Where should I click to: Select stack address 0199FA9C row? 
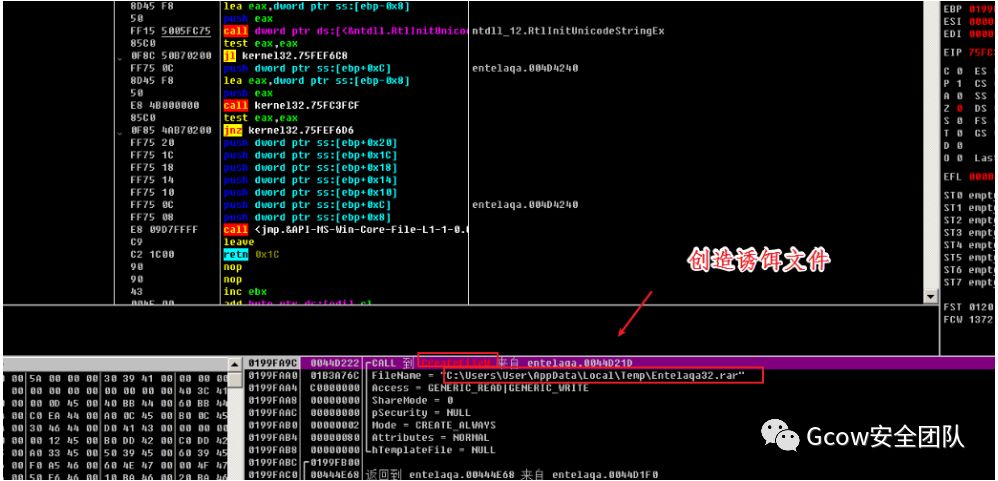(x=272, y=363)
